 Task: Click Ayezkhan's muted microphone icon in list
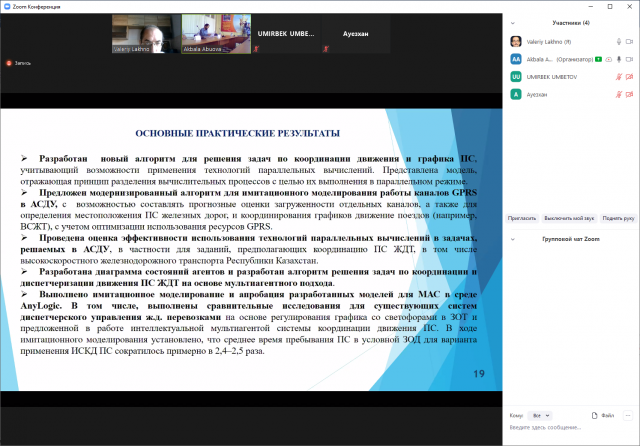point(619,94)
